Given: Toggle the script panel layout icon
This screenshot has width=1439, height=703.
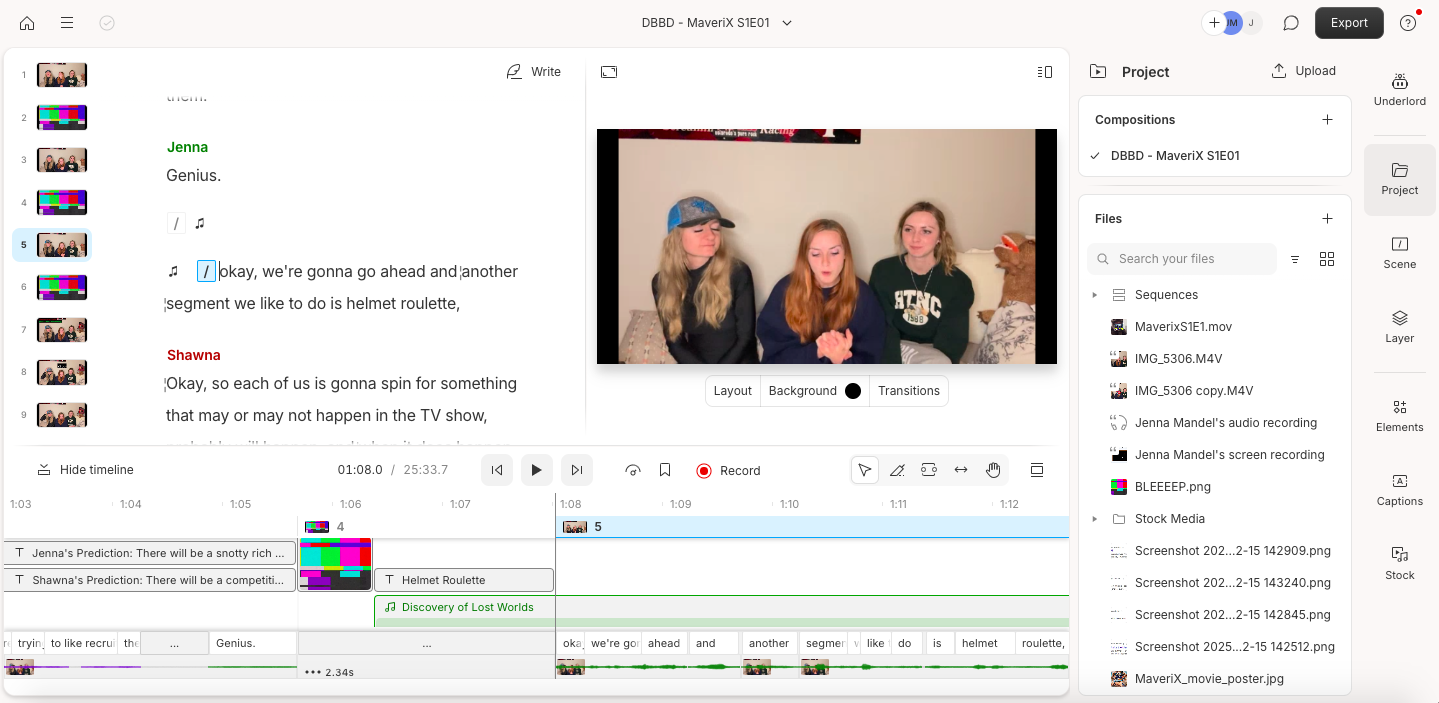Looking at the screenshot, I should pyautogui.click(x=1045, y=72).
